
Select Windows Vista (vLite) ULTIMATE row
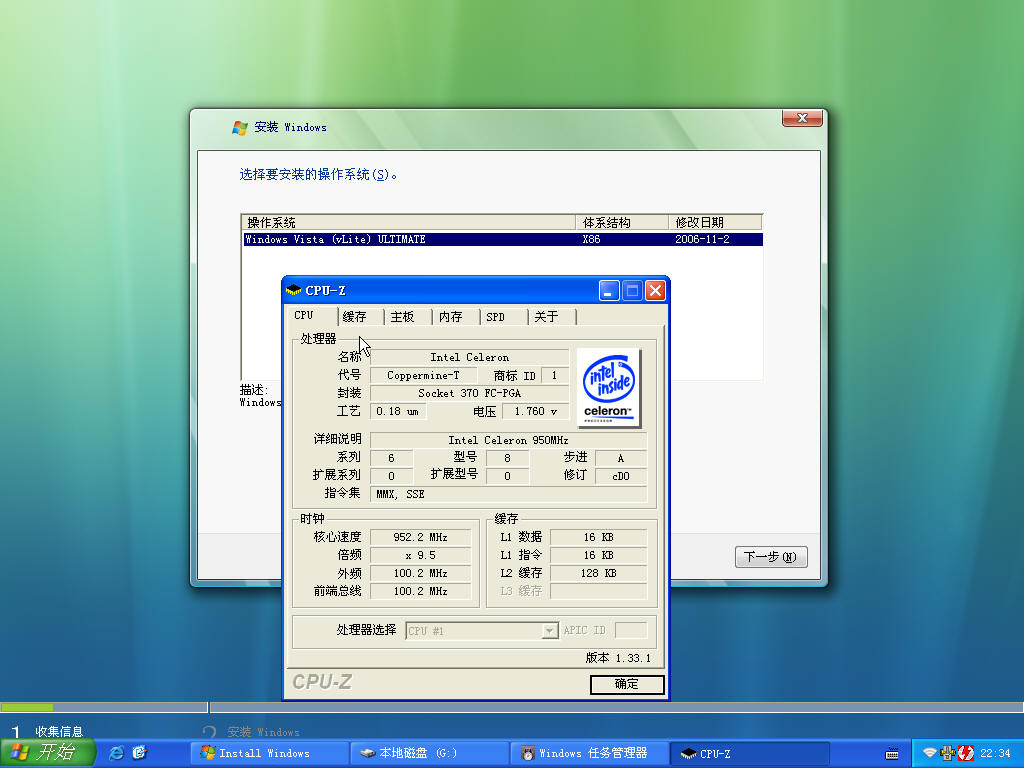(502, 240)
